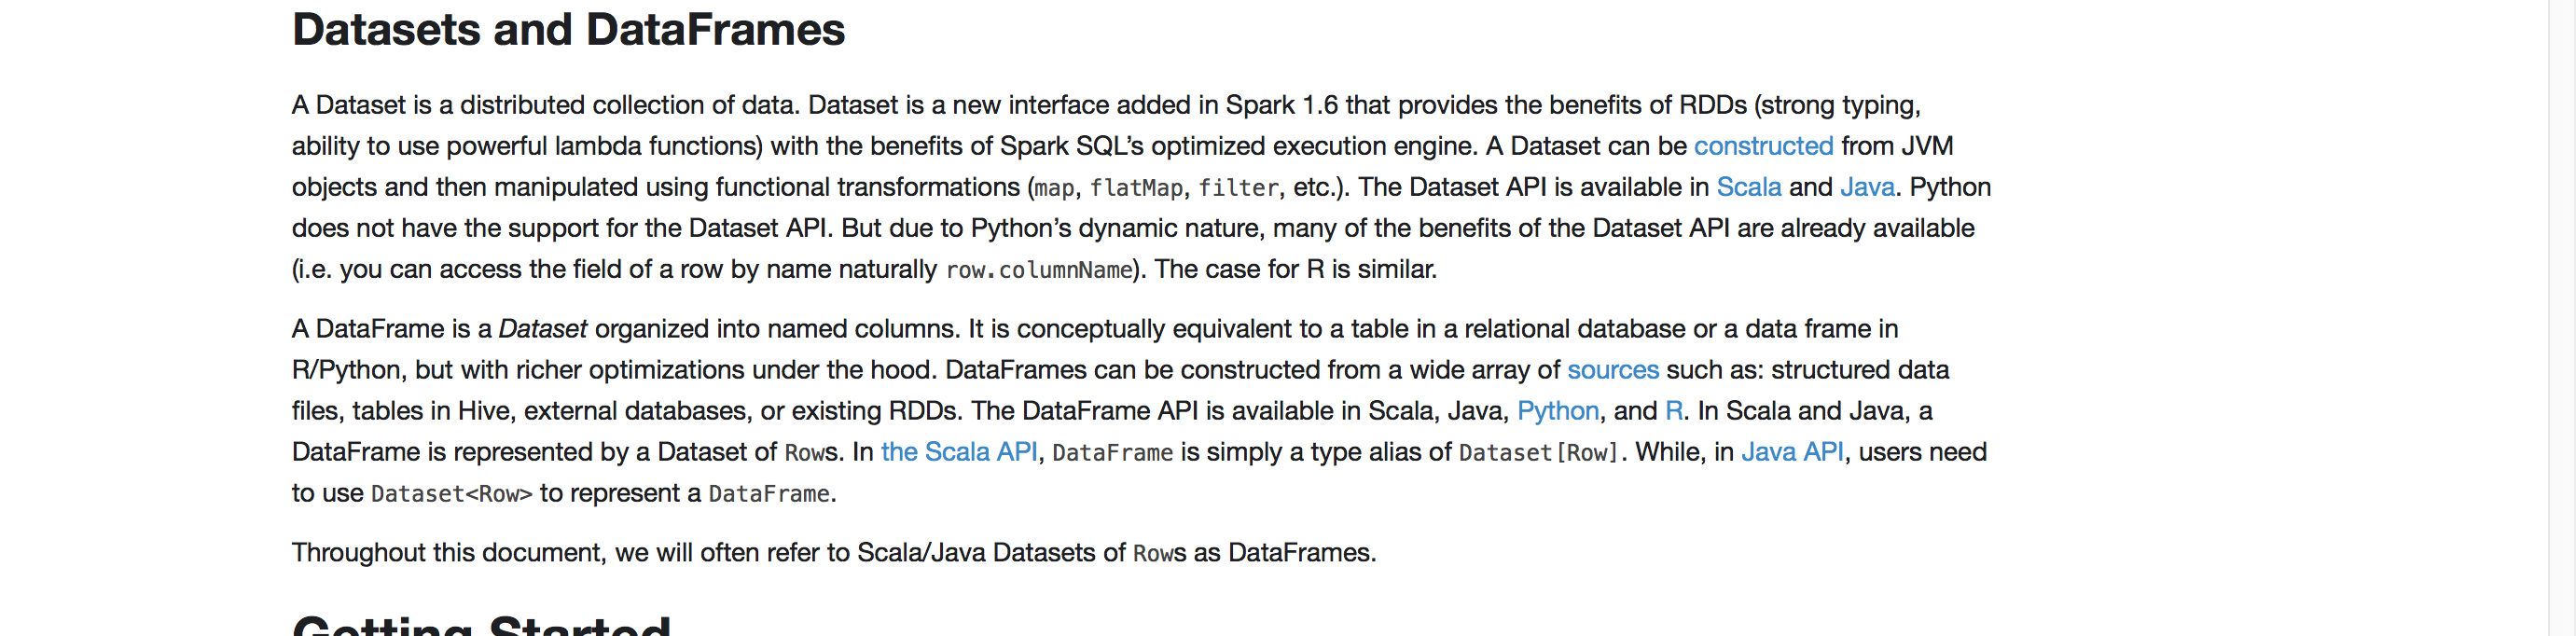Click the "flatMap" code snippet

point(1136,188)
